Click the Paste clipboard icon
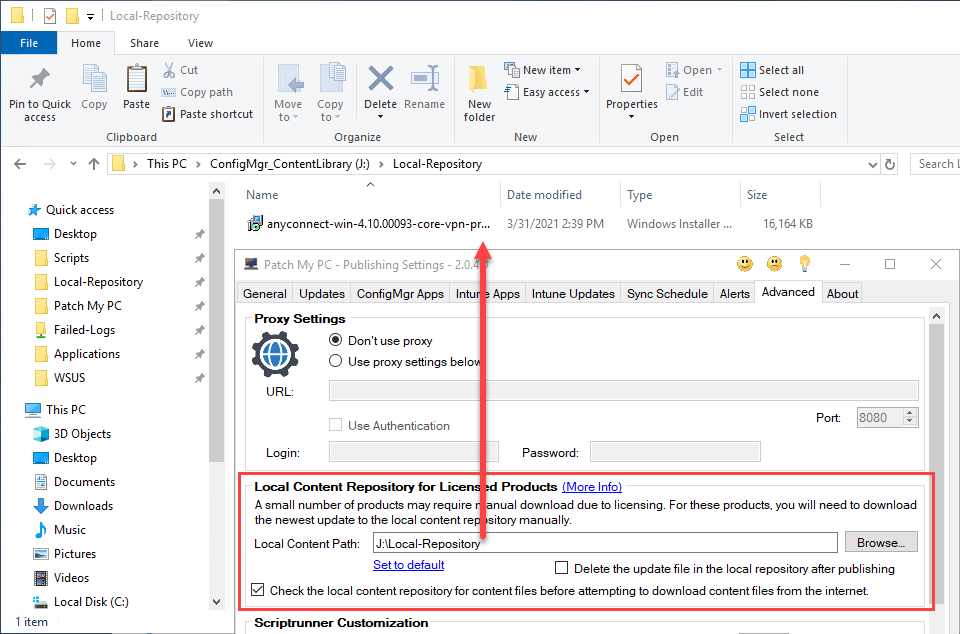This screenshot has height=634, width=960. [x=136, y=78]
